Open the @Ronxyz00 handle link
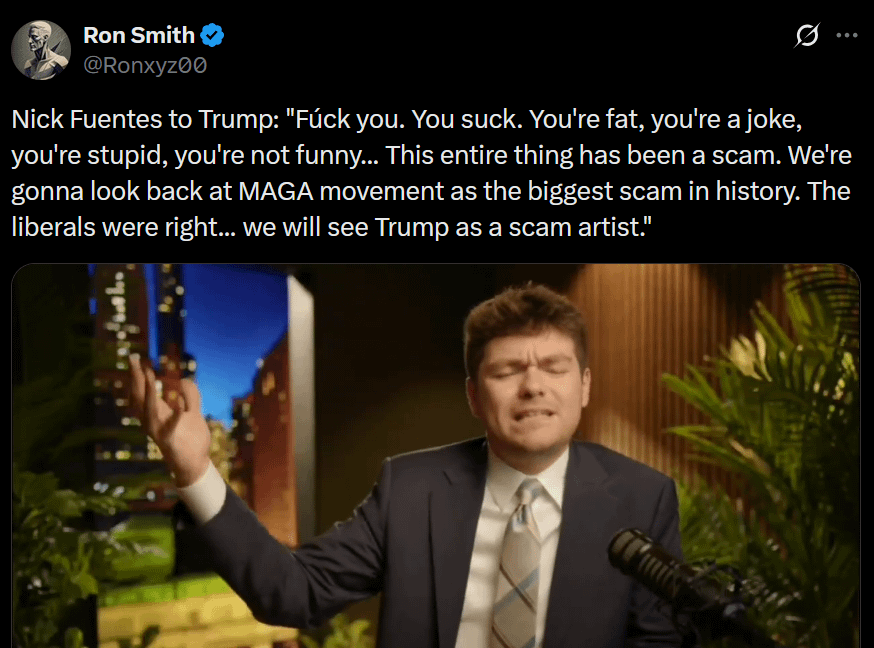This screenshot has height=648, width=874. coord(145,65)
